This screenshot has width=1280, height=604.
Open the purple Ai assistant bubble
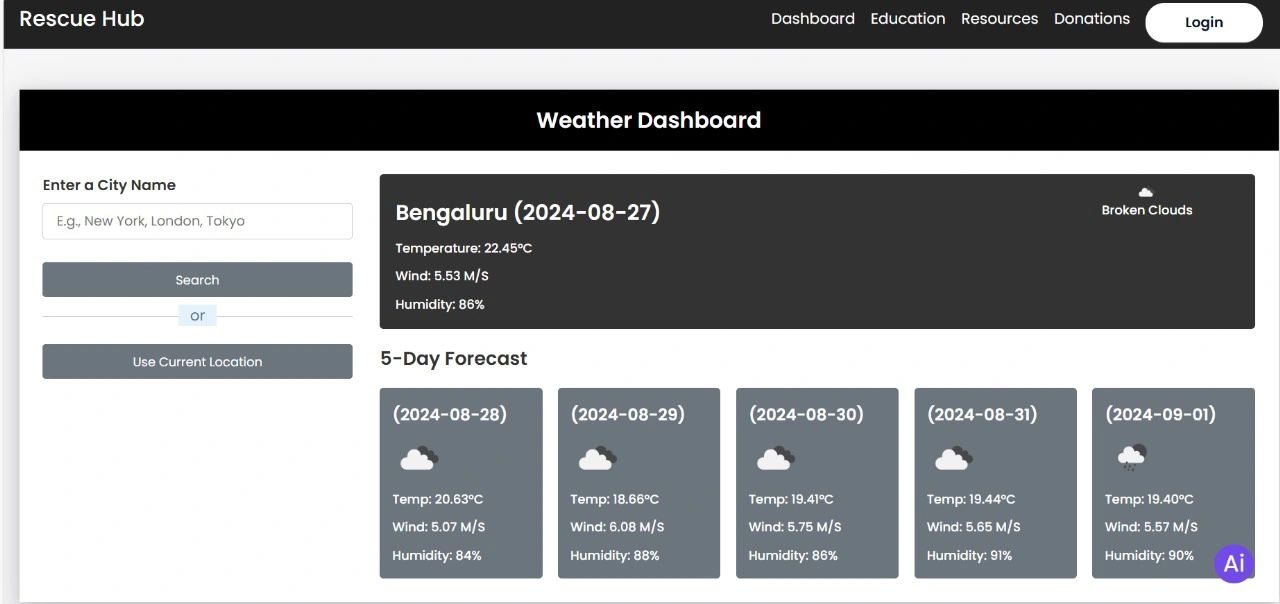1234,563
